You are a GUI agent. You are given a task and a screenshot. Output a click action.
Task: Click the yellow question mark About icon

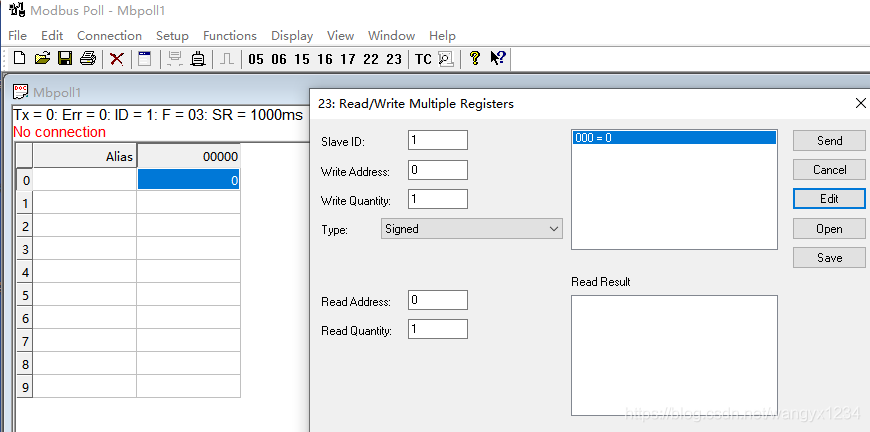click(x=474, y=58)
